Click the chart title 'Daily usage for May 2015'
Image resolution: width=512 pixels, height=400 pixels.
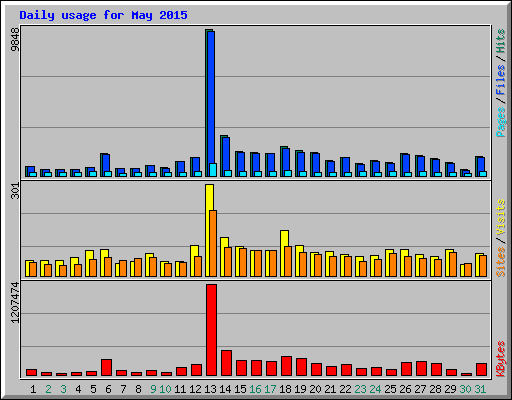(x=103, y=15)
